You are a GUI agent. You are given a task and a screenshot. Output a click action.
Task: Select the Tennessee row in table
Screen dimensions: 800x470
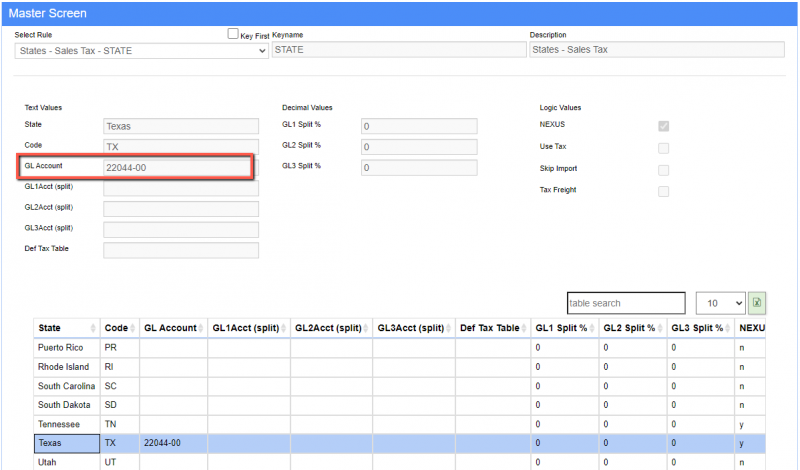66,423
